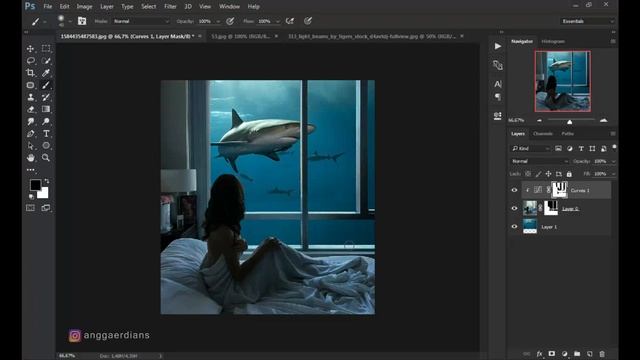Click the background color swatch

point(44,194)
